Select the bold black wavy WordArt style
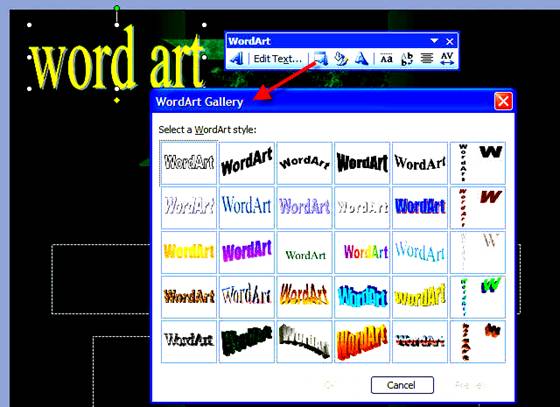The width and height of the screenshot is (560, 407). (x=362, y=163)
